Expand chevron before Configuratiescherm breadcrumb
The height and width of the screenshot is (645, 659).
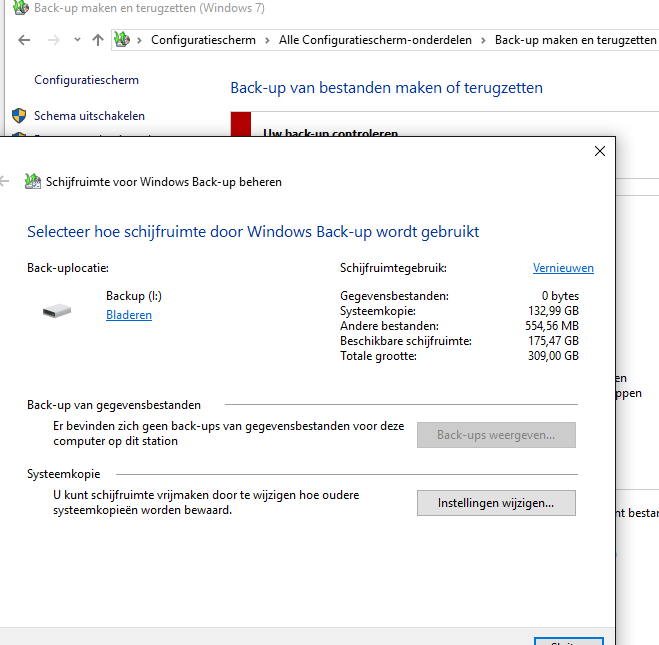coord(139,40)
